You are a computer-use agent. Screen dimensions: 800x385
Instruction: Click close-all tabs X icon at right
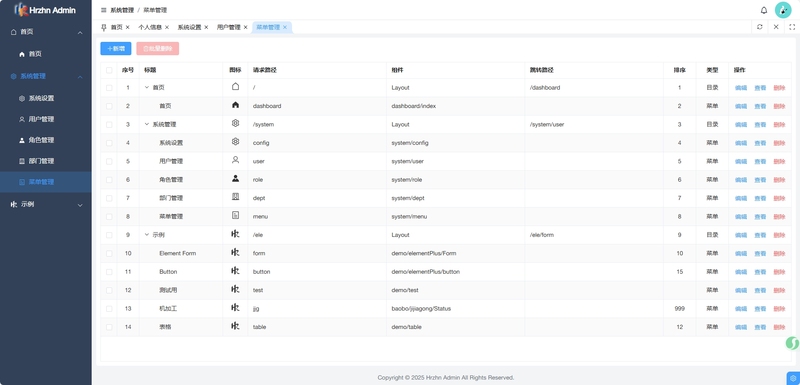[x=776, y=27]
